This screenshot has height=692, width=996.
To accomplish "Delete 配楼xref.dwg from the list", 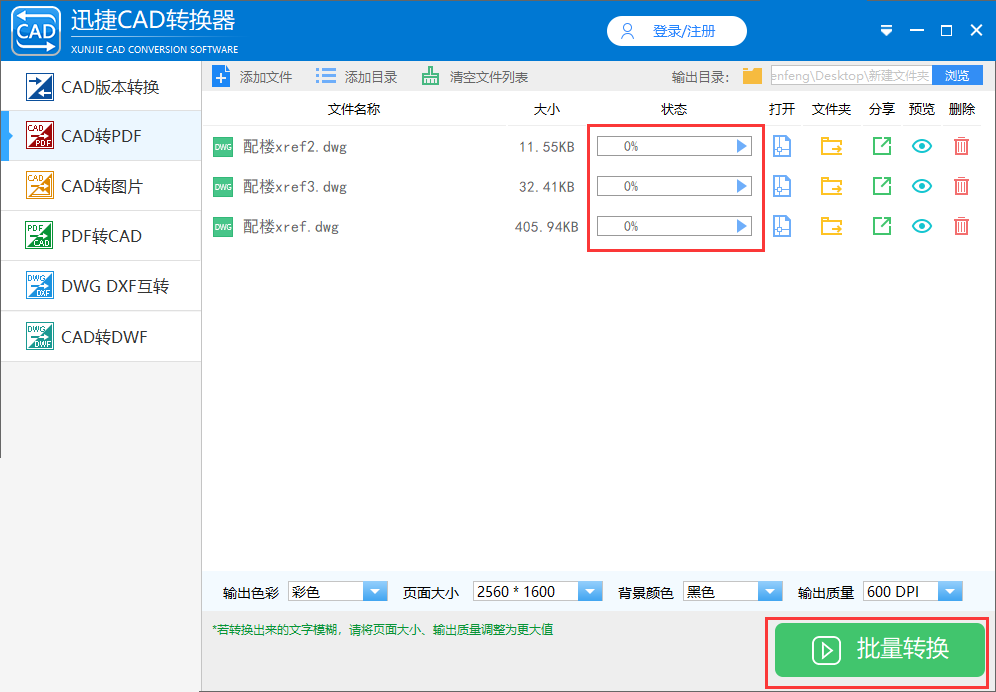I will 961,226.
